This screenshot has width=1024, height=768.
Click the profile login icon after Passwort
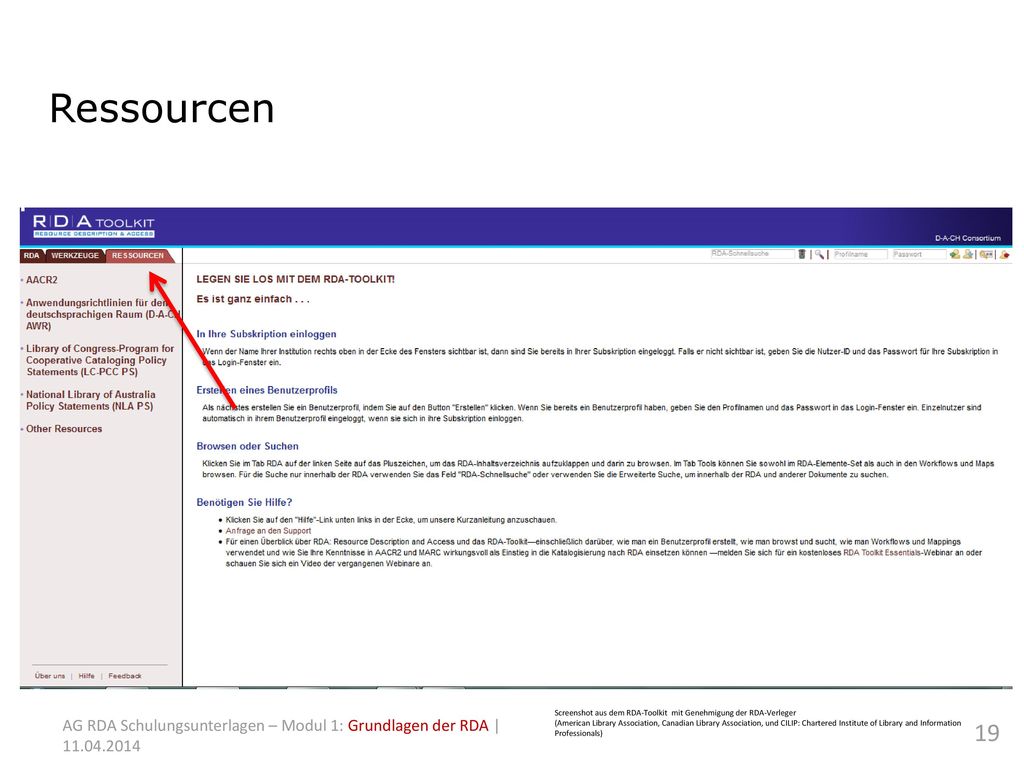pos(955,254)
